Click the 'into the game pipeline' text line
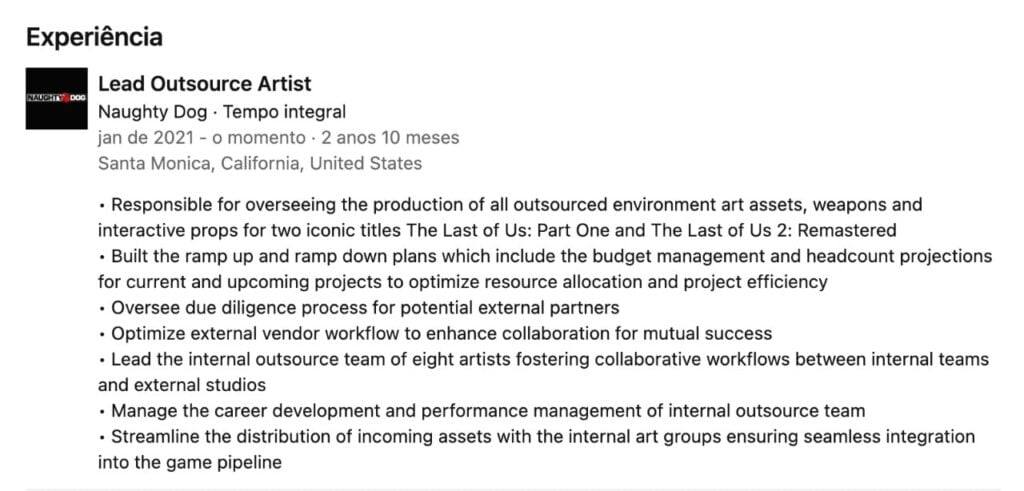The image size is (1024, 491). 189,462
